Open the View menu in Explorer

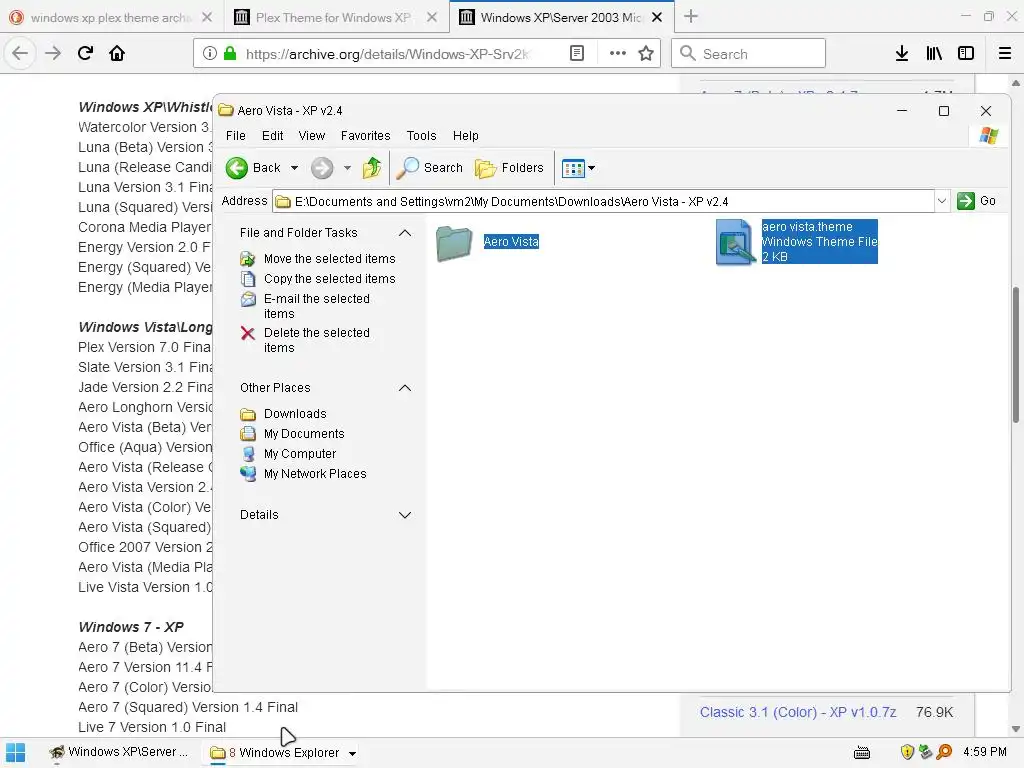pos(312,136)
